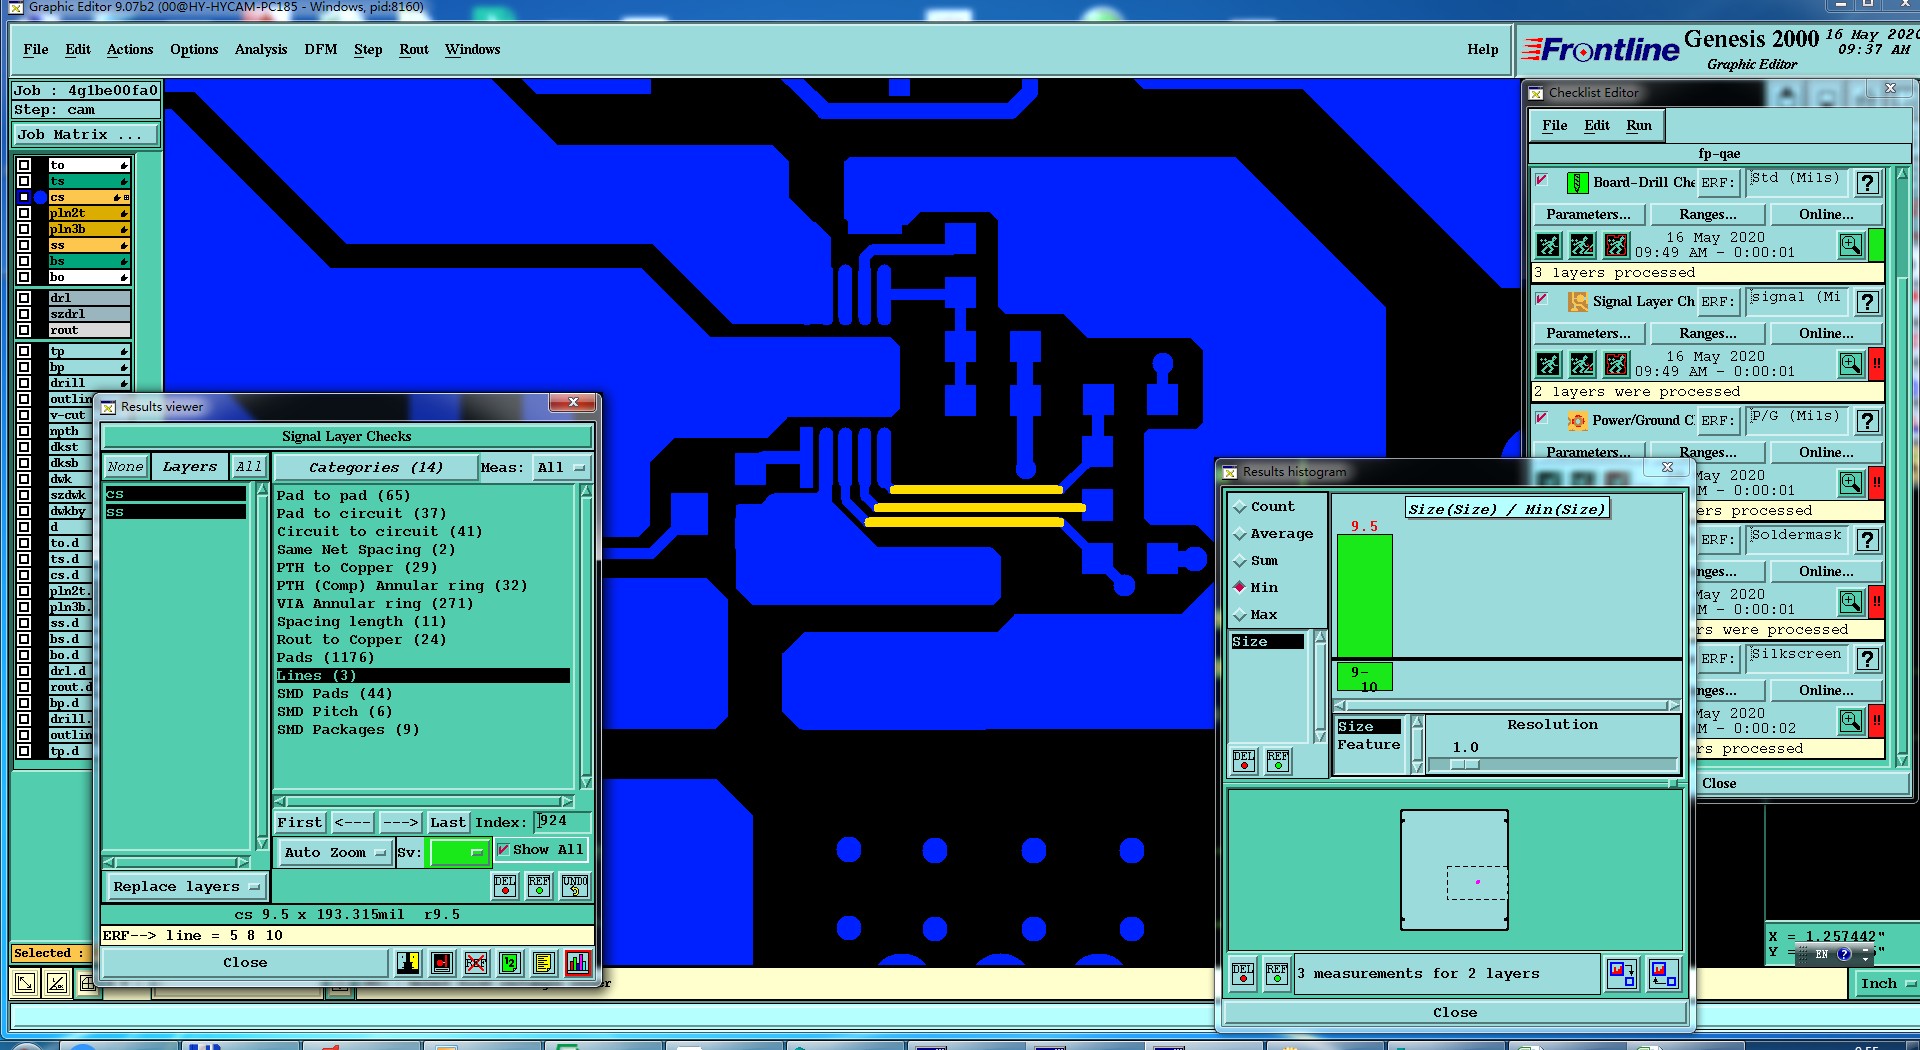Screen dimensions: 1920x1050
Task: Click the red snapshot icon beside Close in Results viewer
Action: [442, 963]
